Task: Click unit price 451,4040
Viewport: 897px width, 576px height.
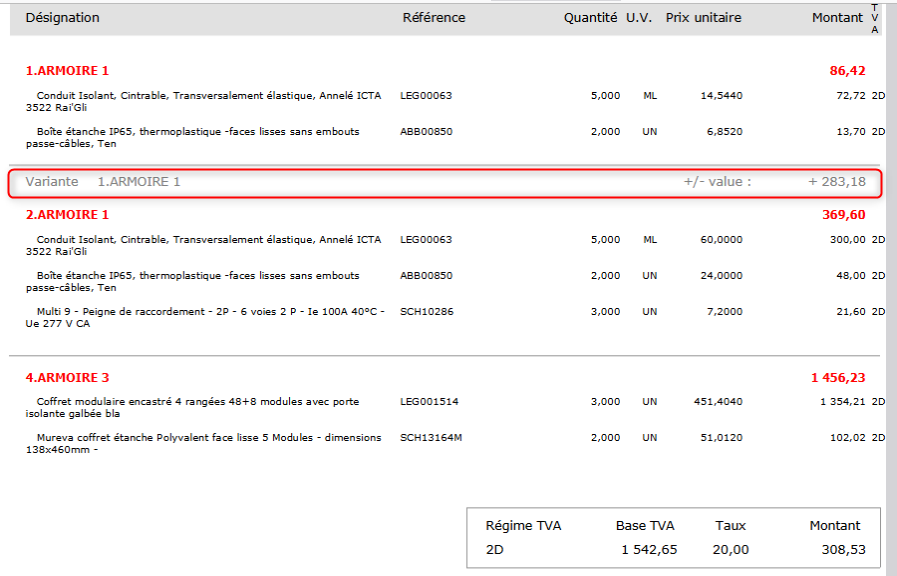Action: 718,402
